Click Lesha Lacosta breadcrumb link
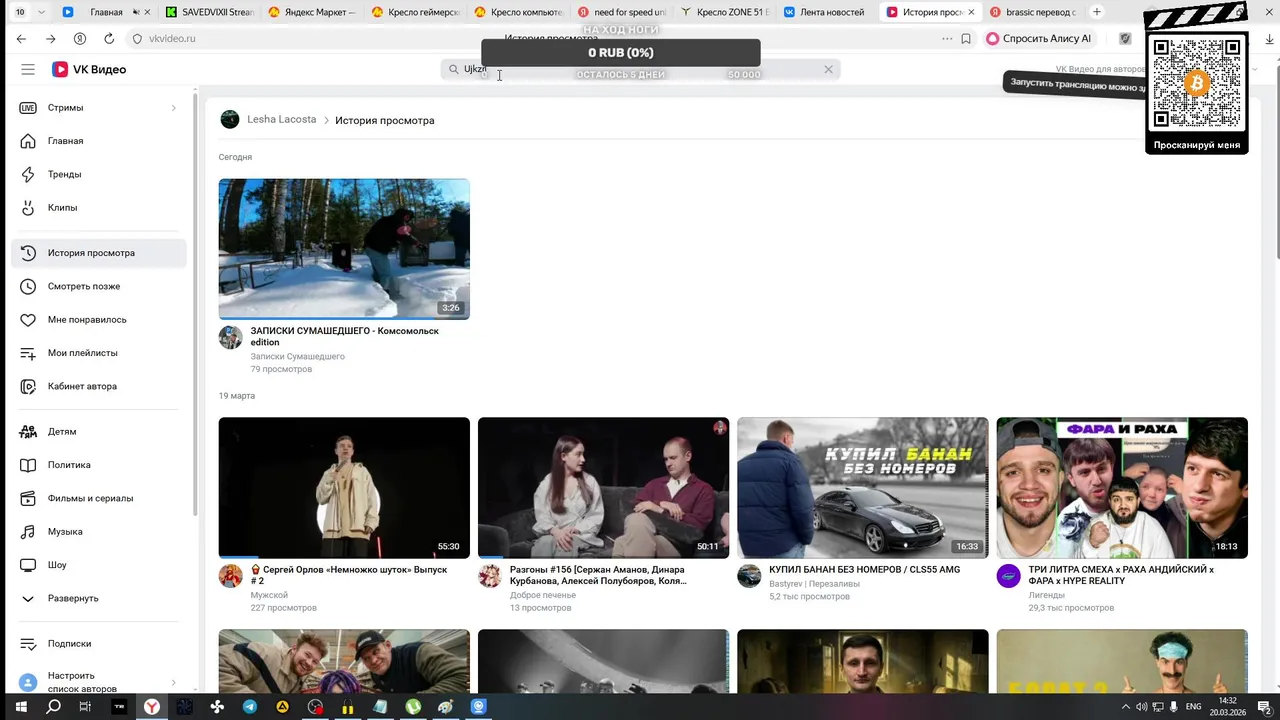1280x720 pixels. (x=281, y=120)
